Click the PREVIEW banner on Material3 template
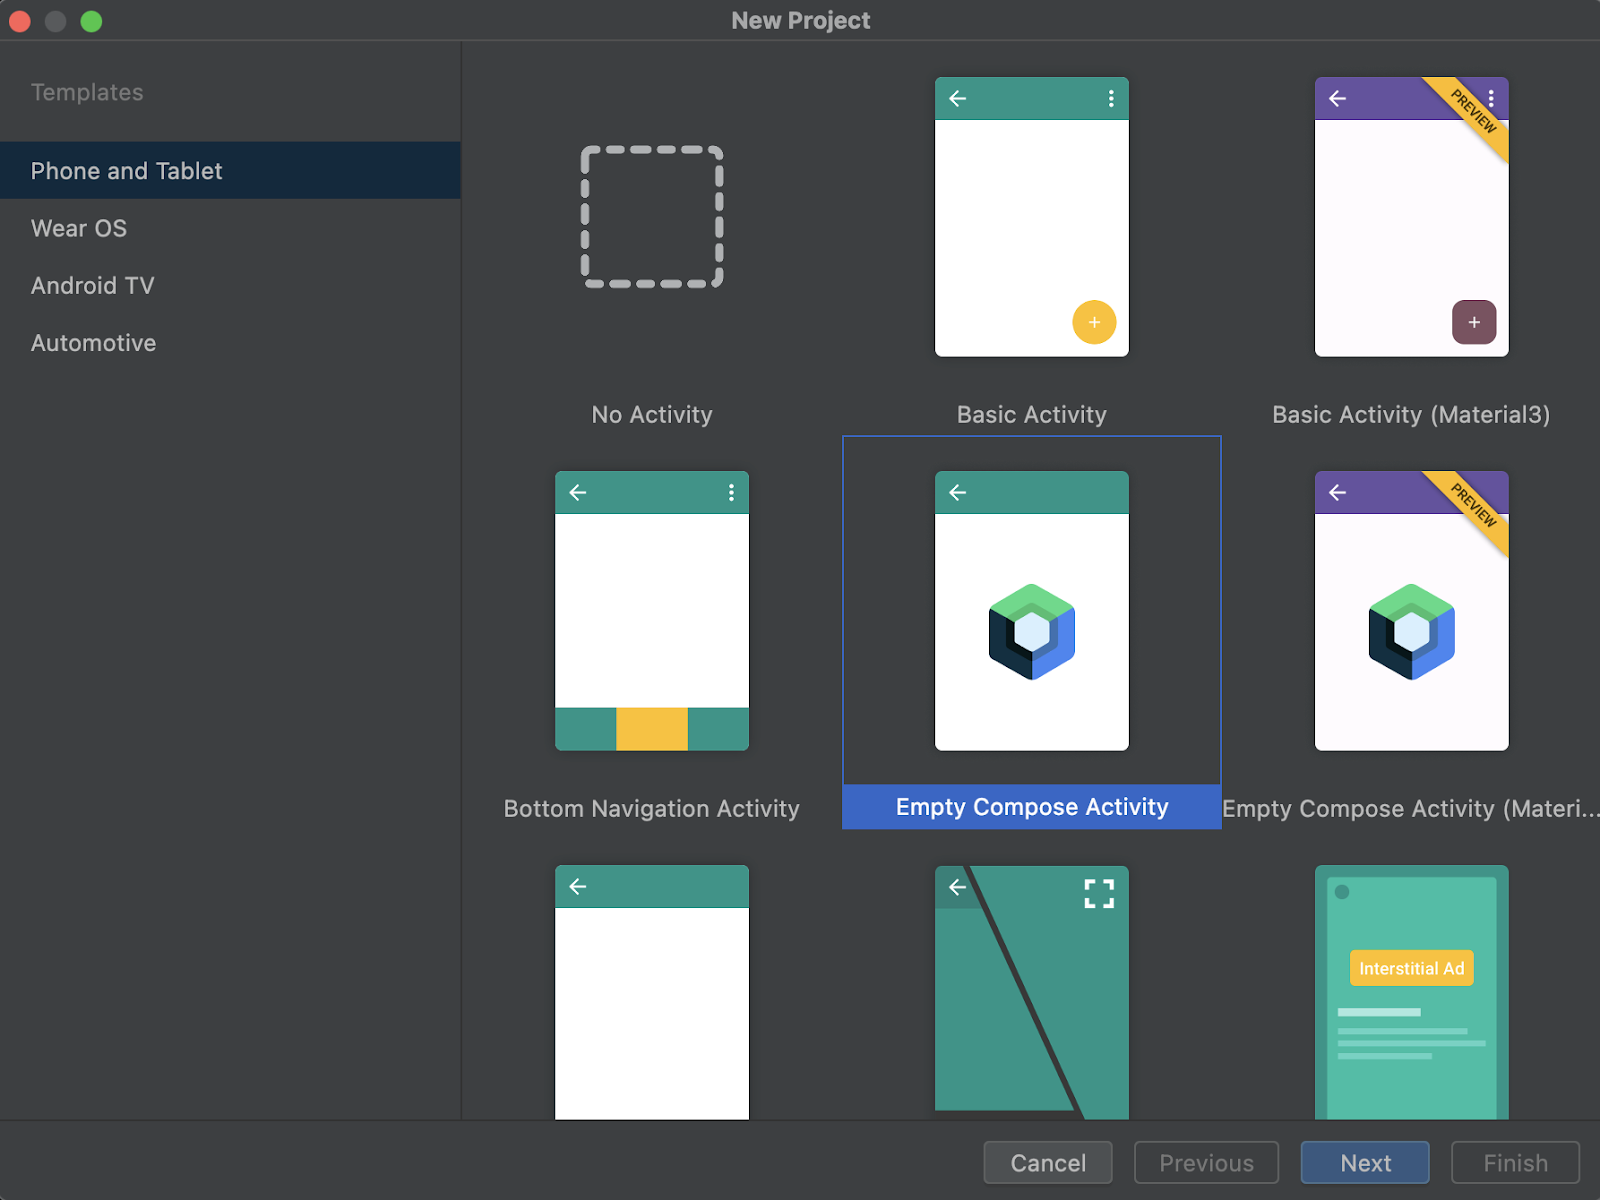 pyautogui.click(x=1470, y=110)
